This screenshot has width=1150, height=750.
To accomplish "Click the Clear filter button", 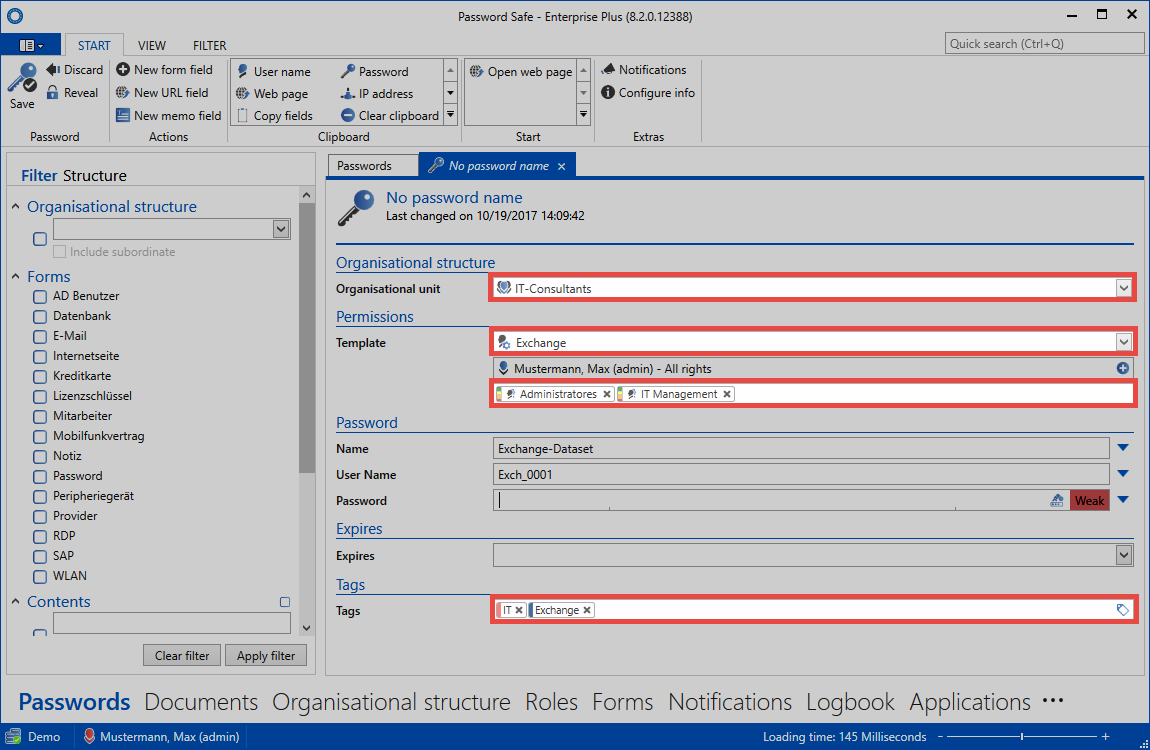I will pos(182,655).
